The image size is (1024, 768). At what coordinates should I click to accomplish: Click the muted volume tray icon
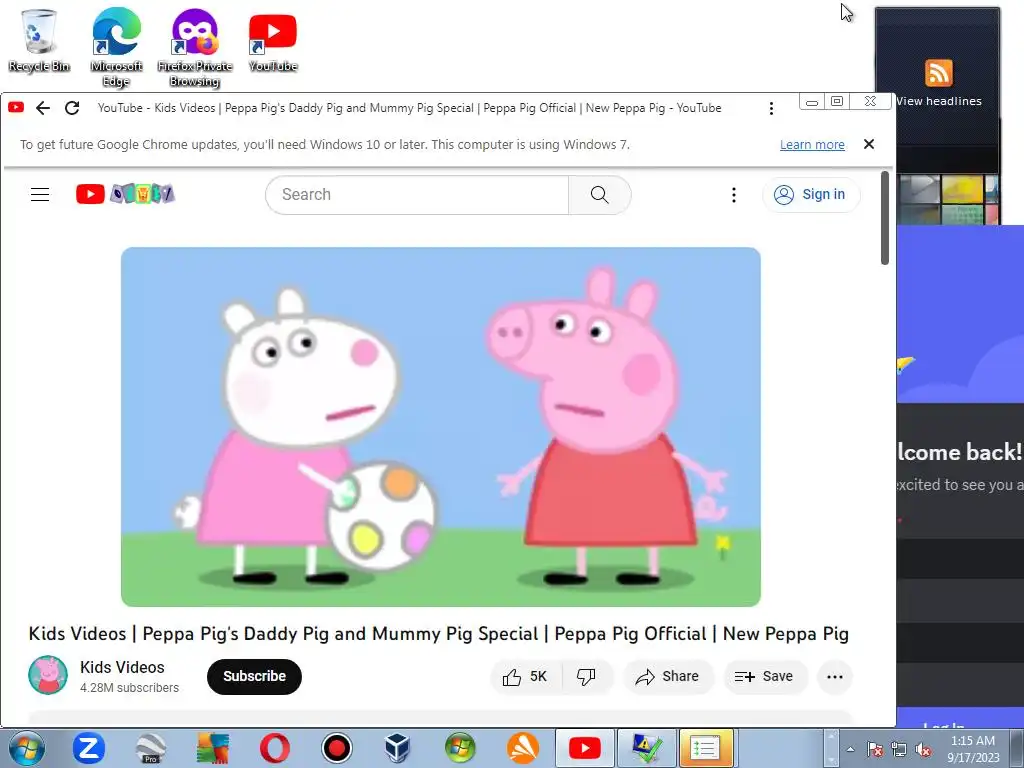tap(923, 749)
